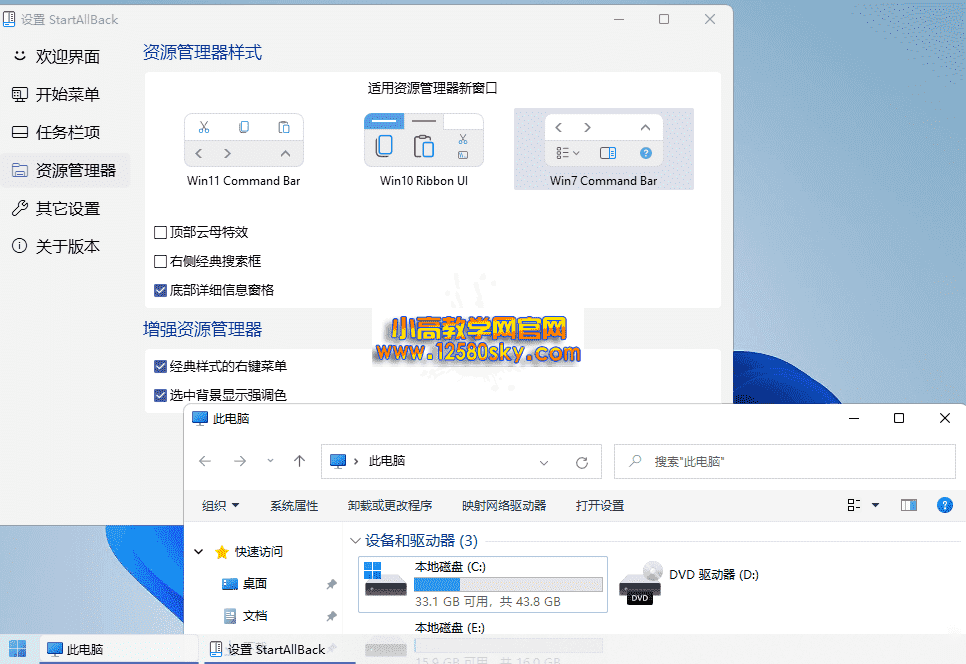The width and height of the screenshot is (966, 664).
Task: Click the magnifier icon in the search box
Action: [635, 461]
